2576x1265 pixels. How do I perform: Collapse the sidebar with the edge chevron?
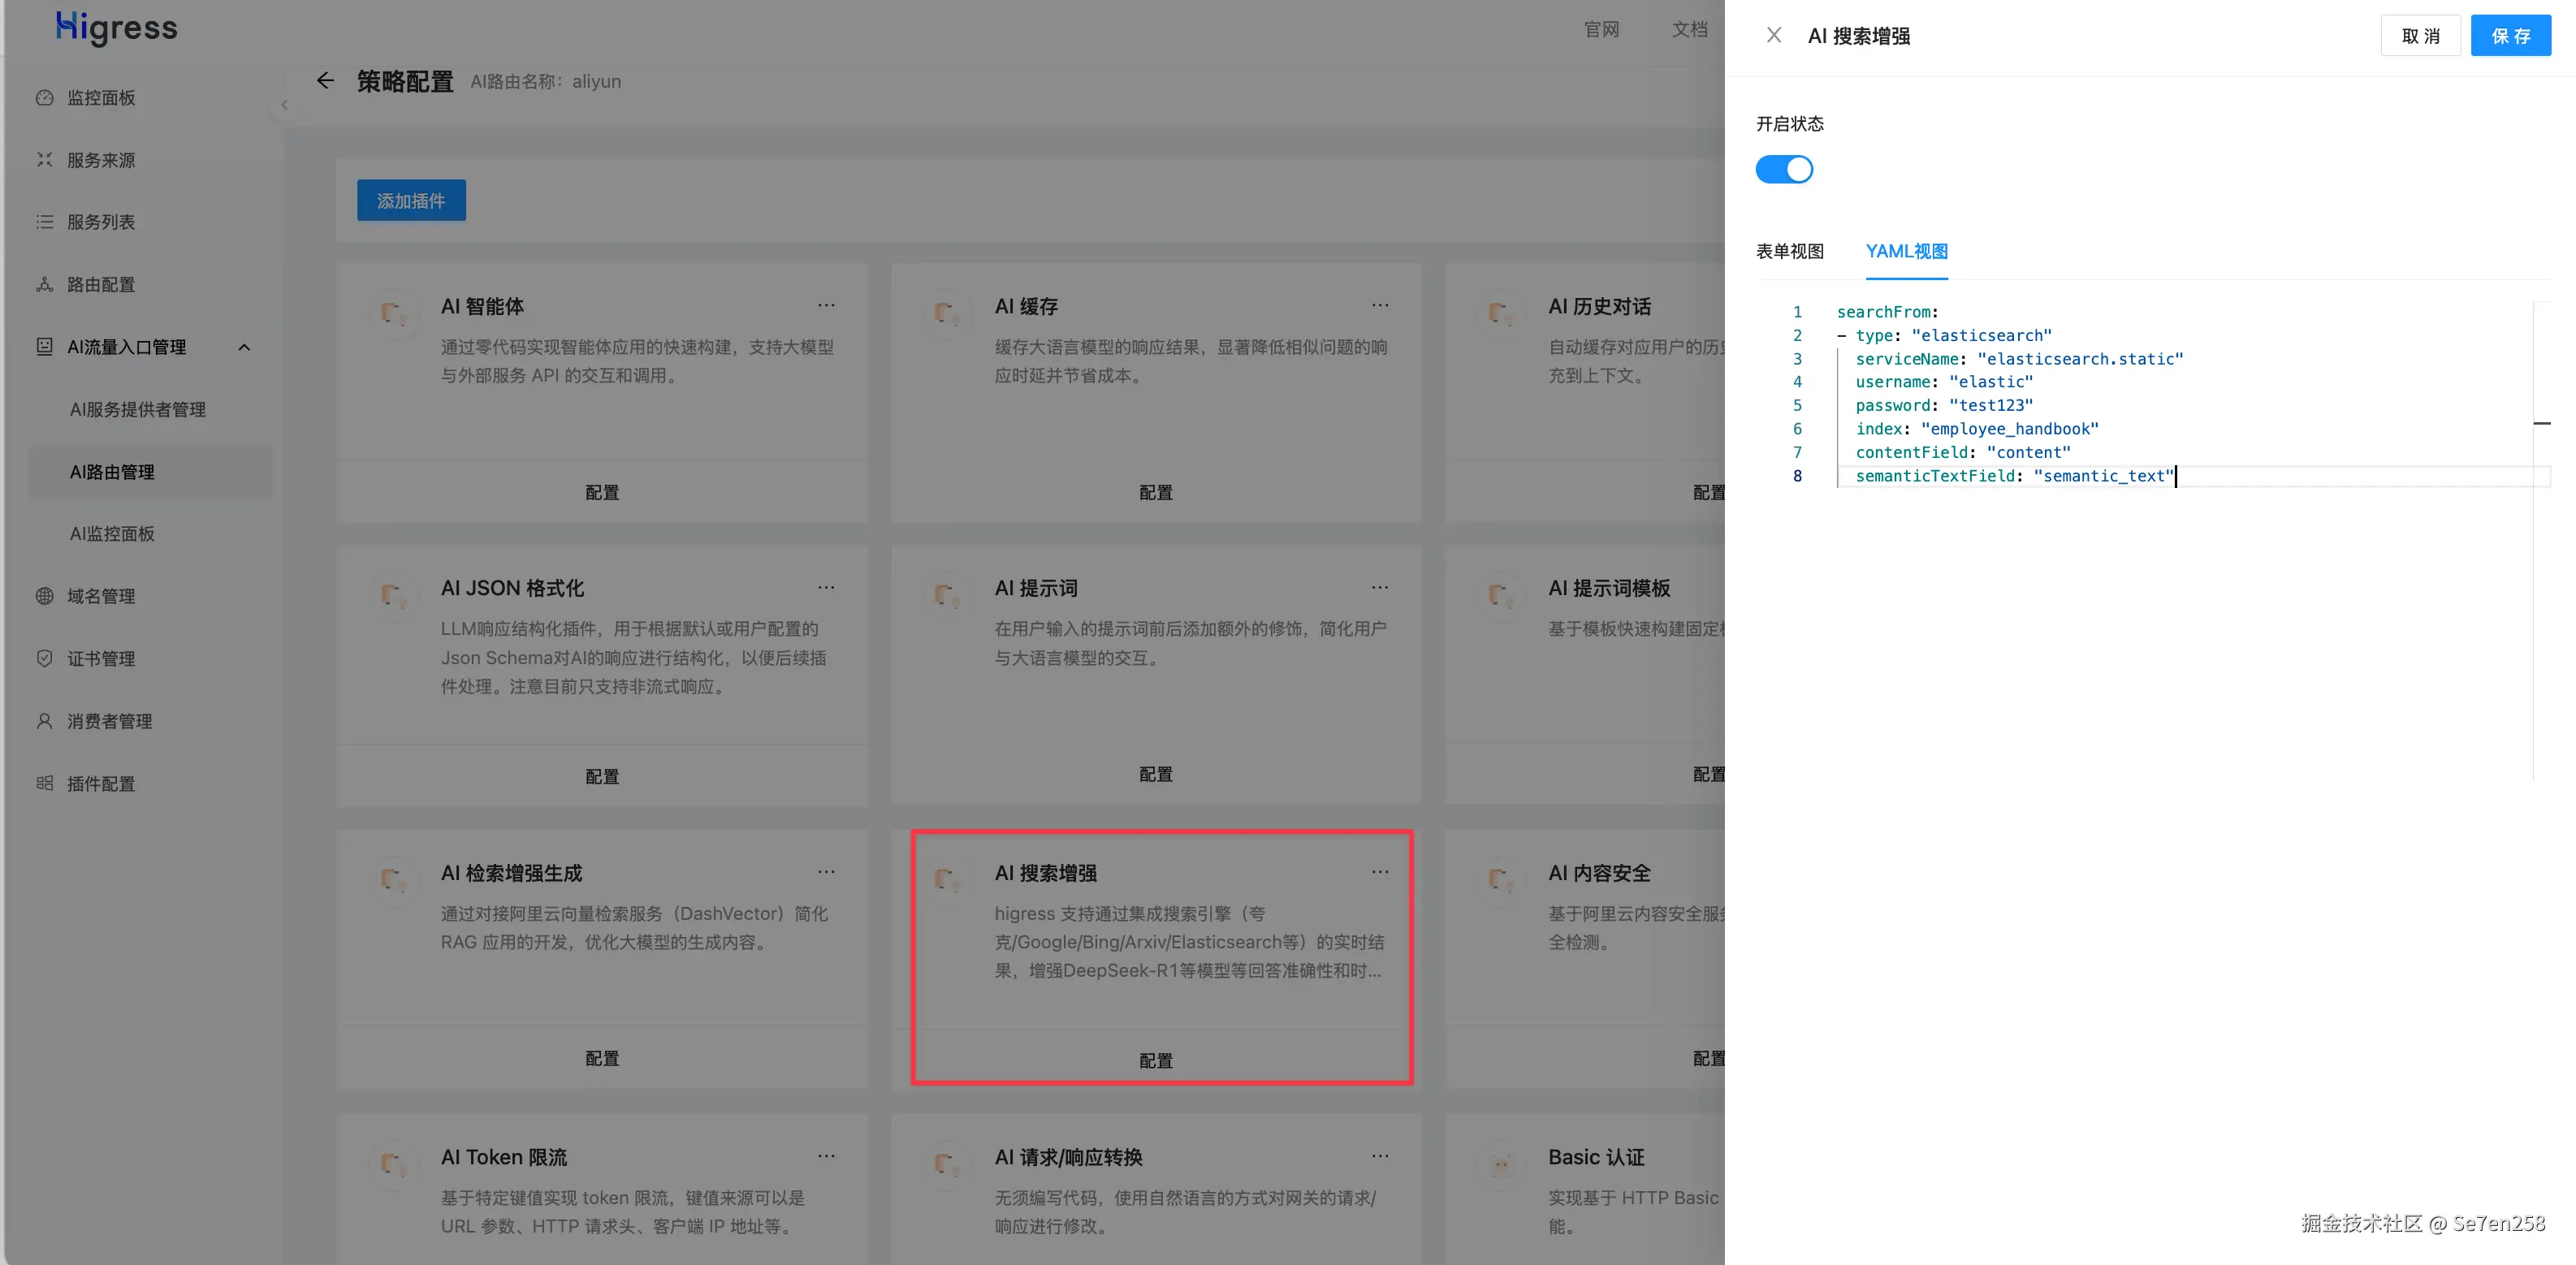[284, 105]
